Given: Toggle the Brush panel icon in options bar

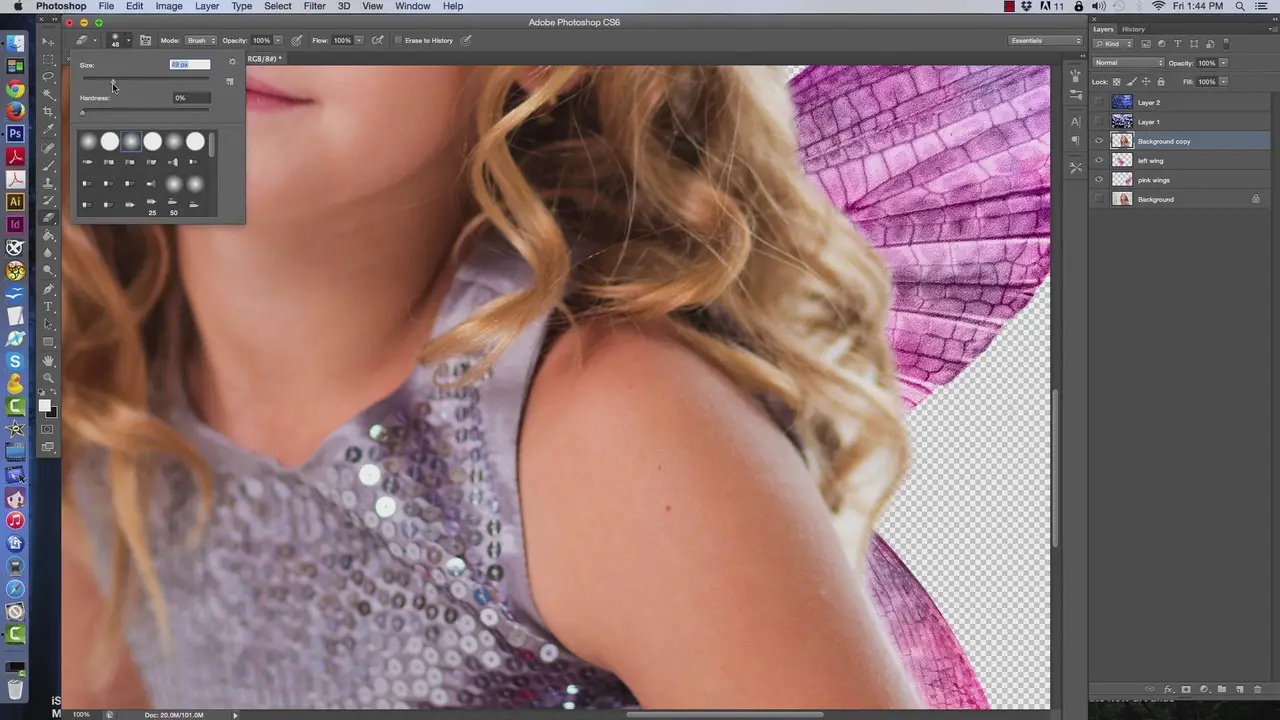Looking at the screenshot, I should (145, 41).
